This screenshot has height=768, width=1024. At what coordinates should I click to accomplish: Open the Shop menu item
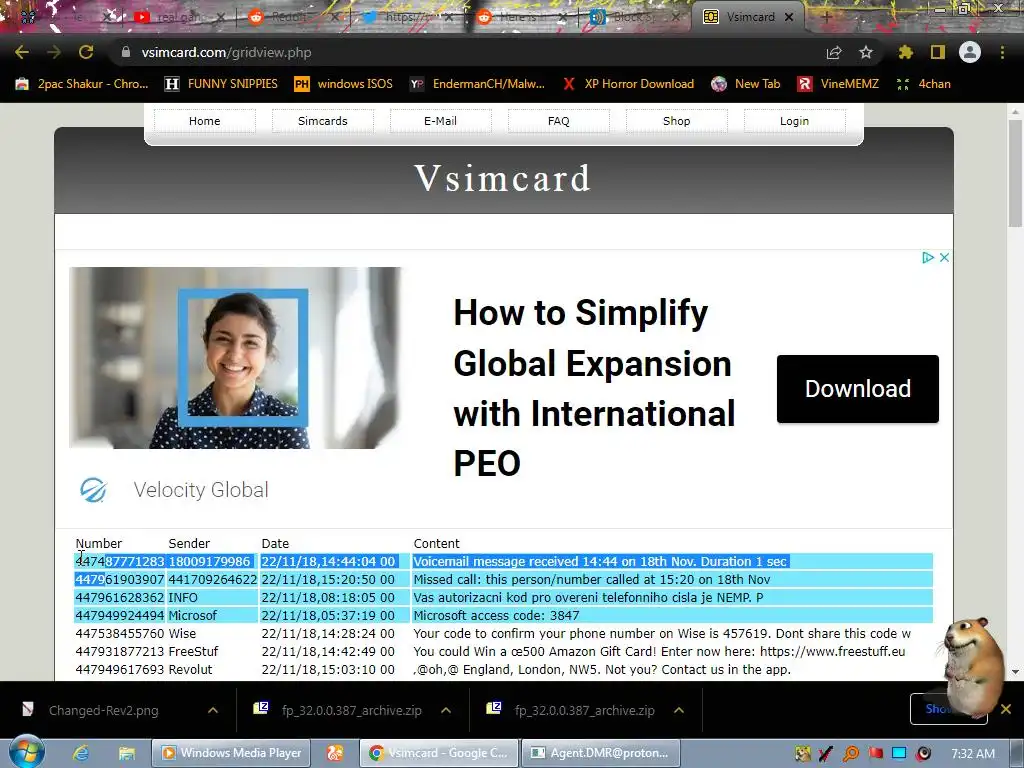[x=677, y=121]
